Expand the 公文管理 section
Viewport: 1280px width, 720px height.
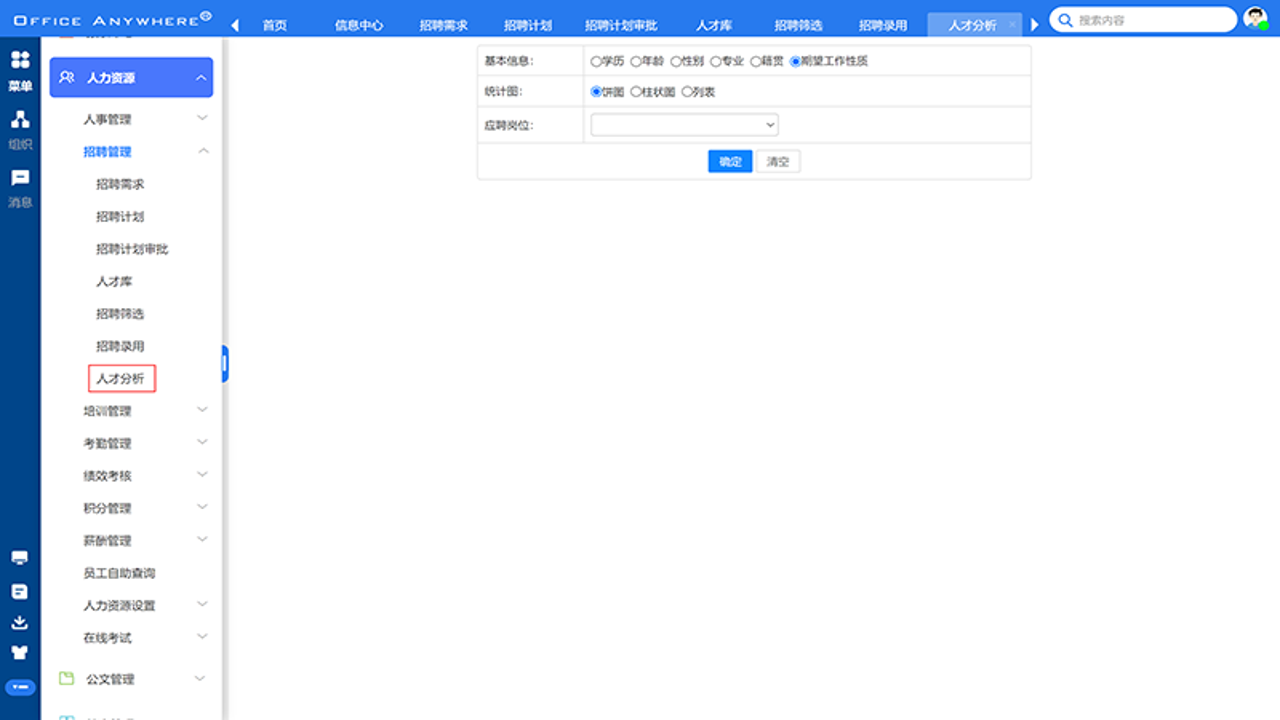click(x=200, y=678)
